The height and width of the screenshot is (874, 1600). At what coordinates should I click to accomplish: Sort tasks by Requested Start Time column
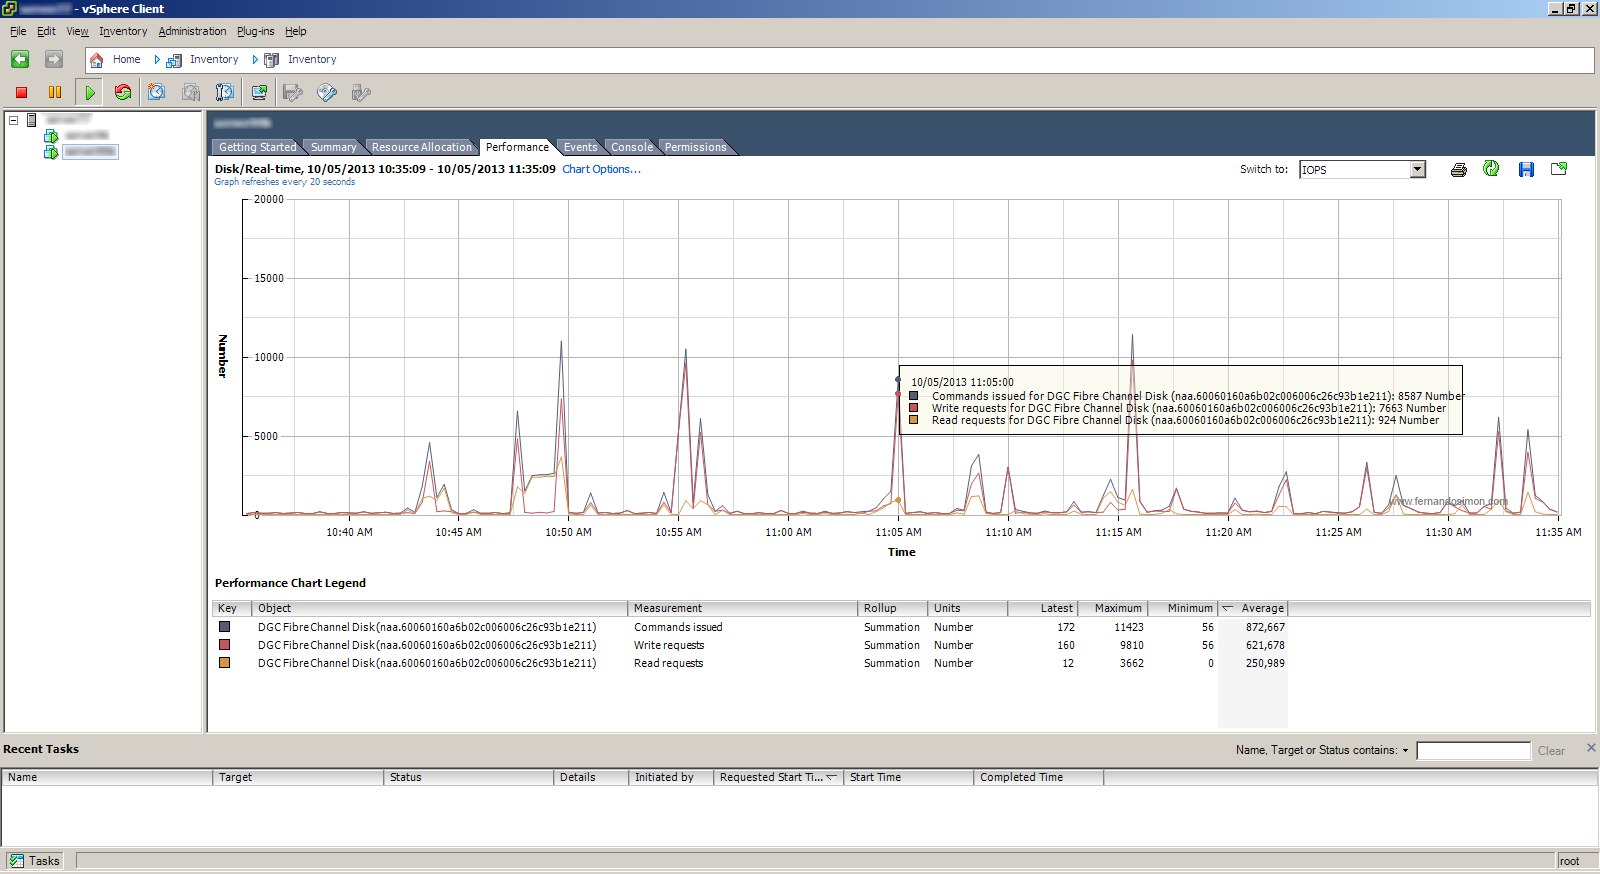(779, 777)
